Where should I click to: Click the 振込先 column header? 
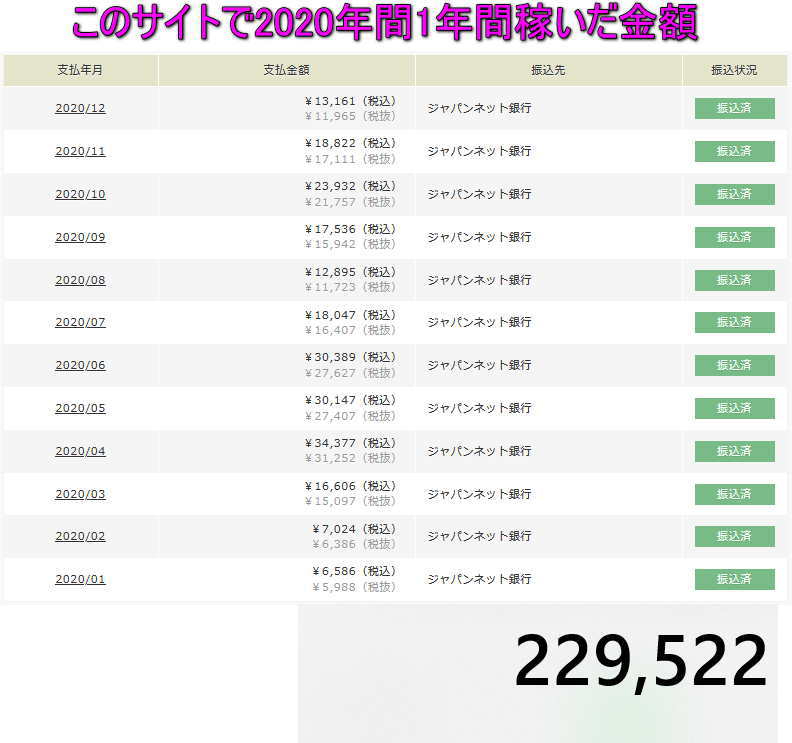[549, 70]
